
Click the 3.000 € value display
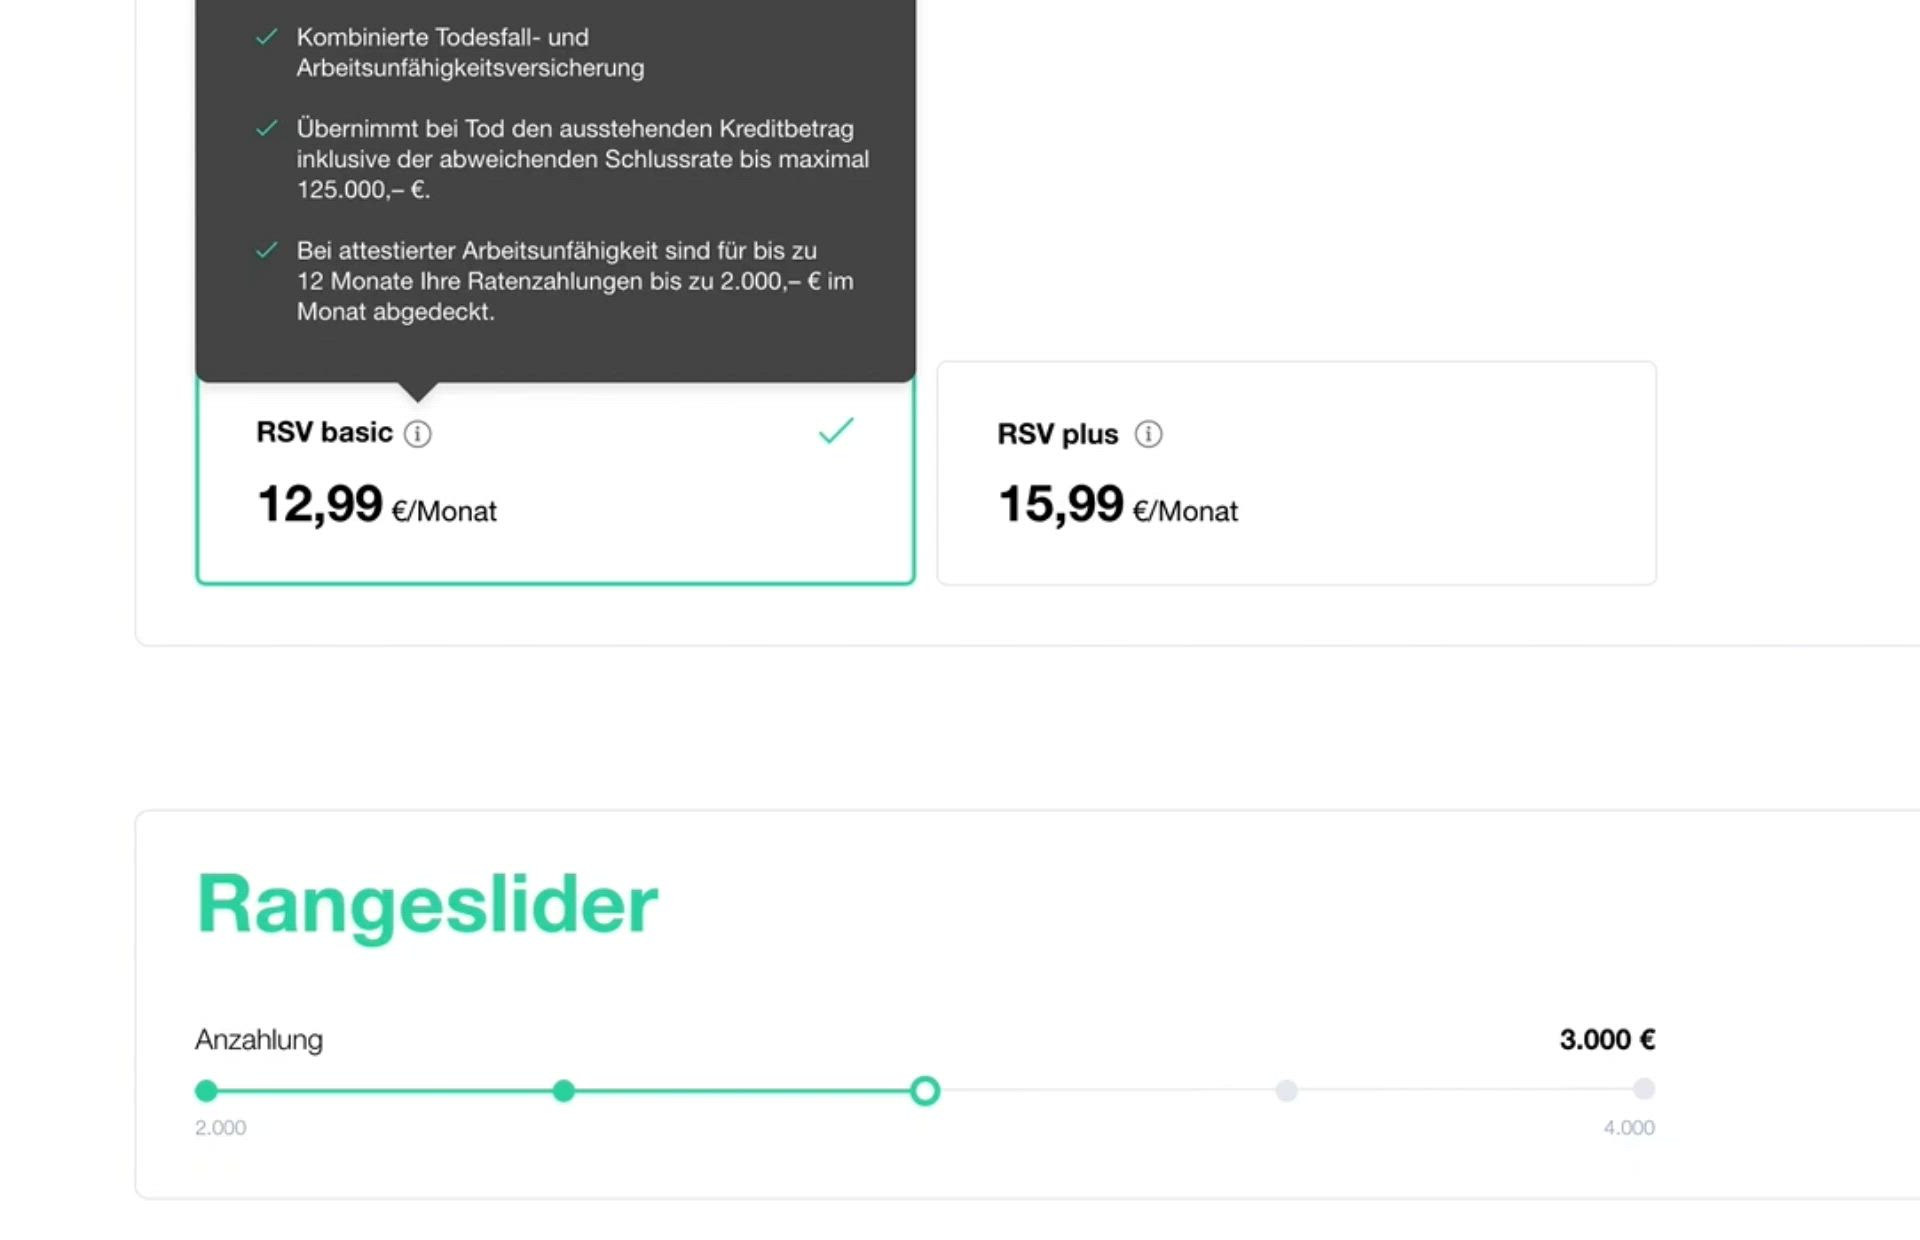click(1607, 1040)
